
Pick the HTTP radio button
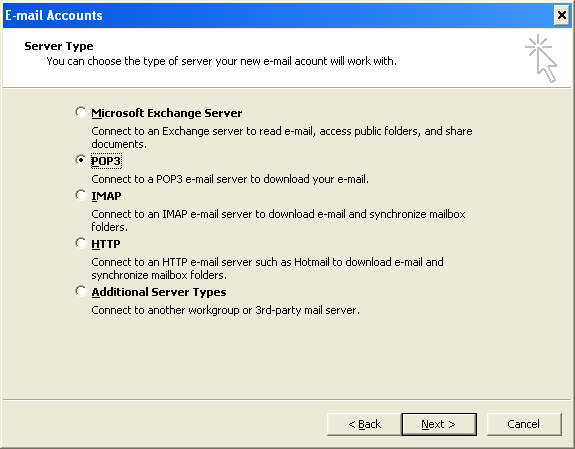[80, 243]
